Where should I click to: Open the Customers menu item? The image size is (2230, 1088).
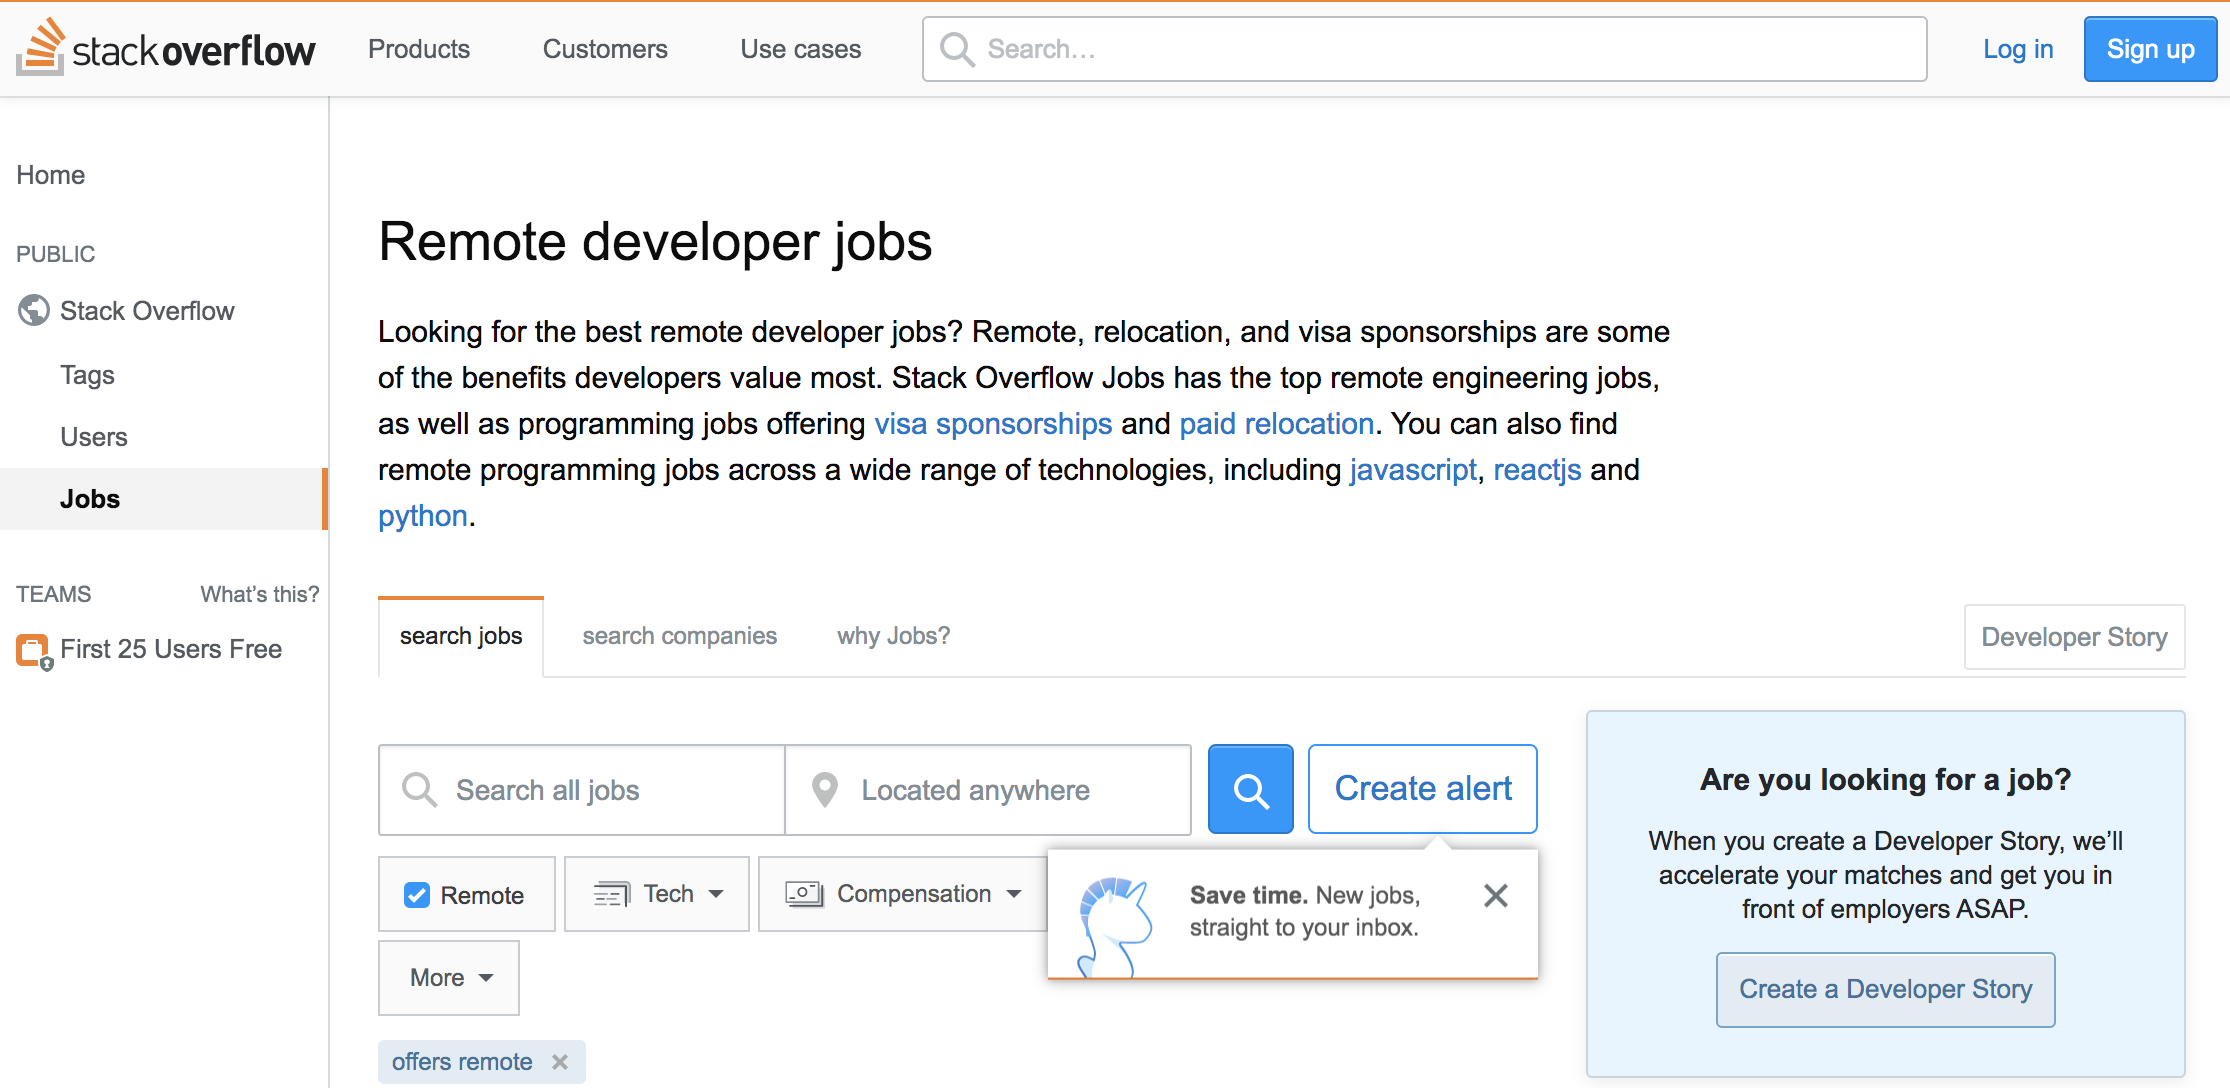click(605, 49)
